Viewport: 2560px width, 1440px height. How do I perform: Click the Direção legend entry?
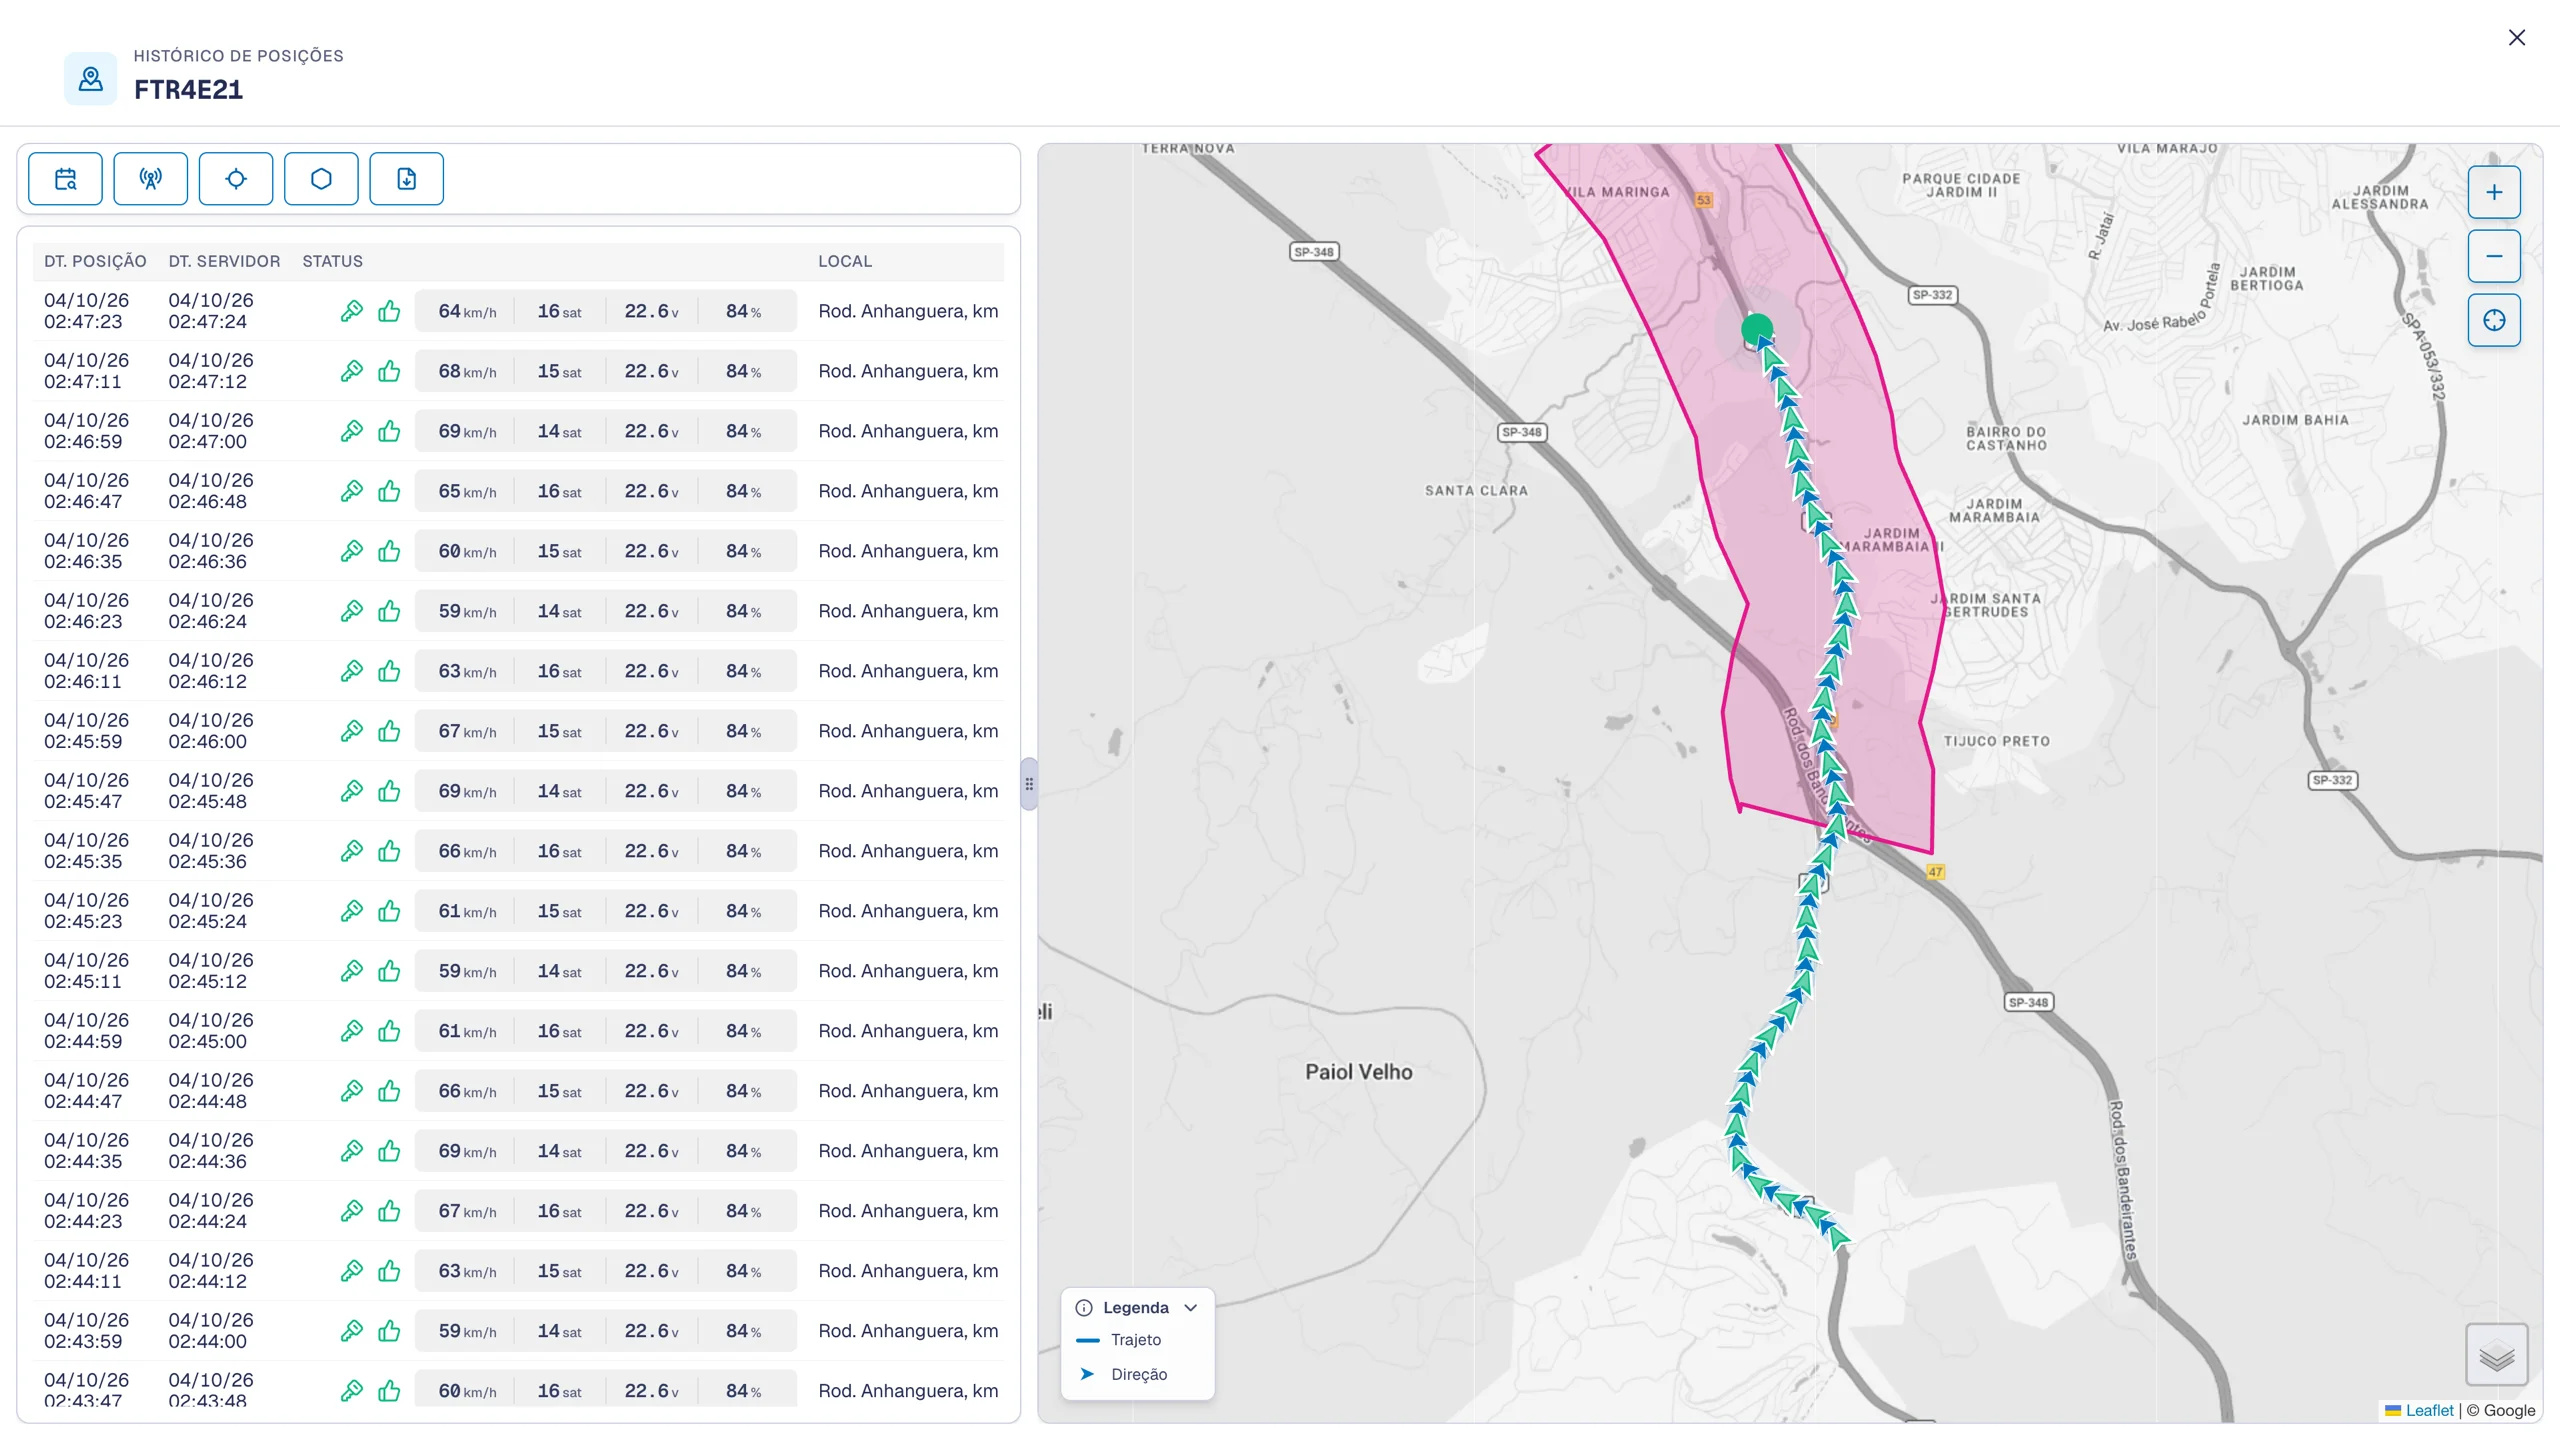click(x=1122, y=1374)
